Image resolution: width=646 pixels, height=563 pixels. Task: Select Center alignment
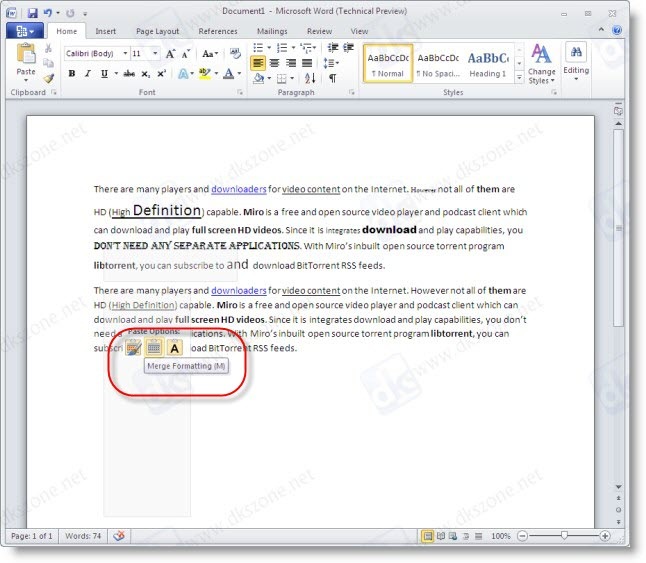(274, 63)
